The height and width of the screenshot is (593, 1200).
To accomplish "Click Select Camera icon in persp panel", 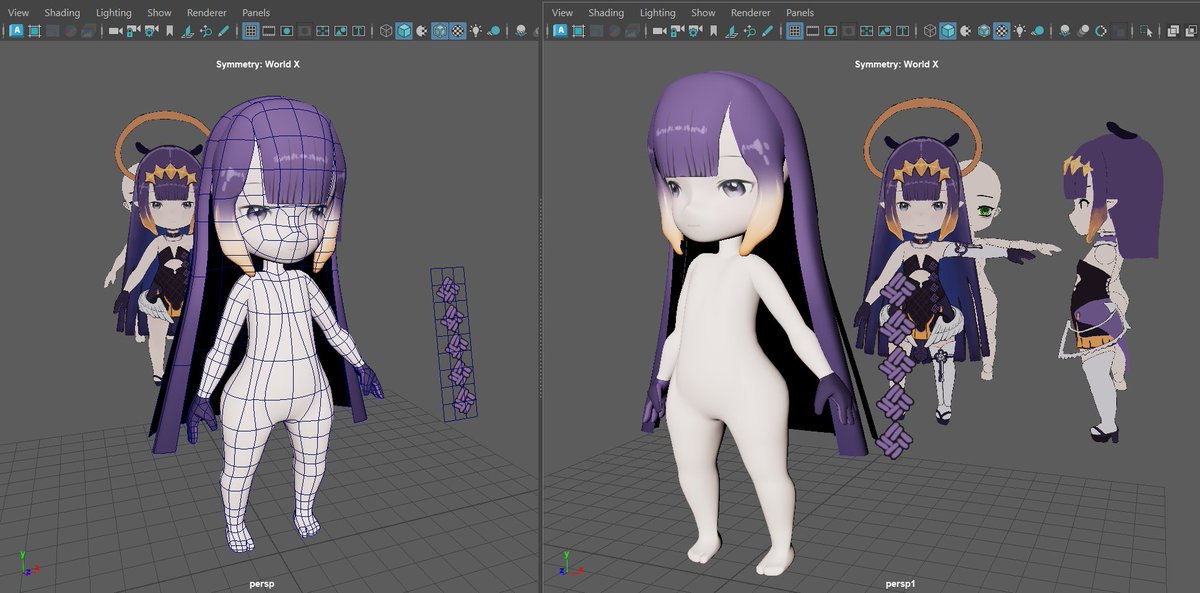I will [x=116, y=31].
